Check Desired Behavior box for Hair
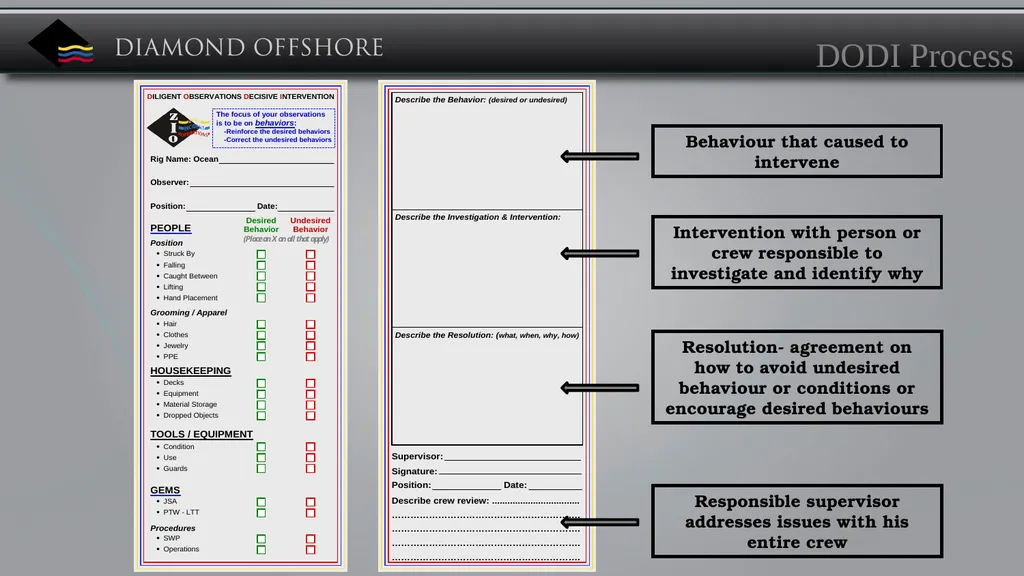The height and width of the screenshot is (576, 1024). point(261,324)
